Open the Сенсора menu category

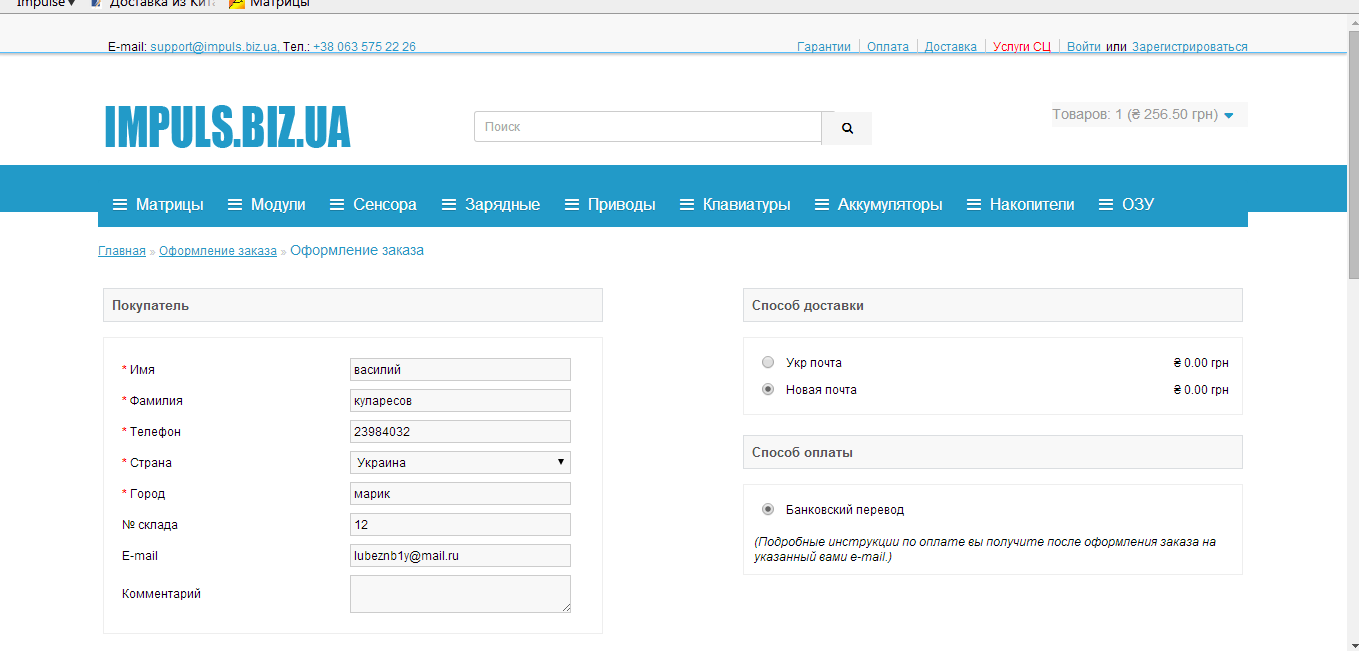pos(385,204)
